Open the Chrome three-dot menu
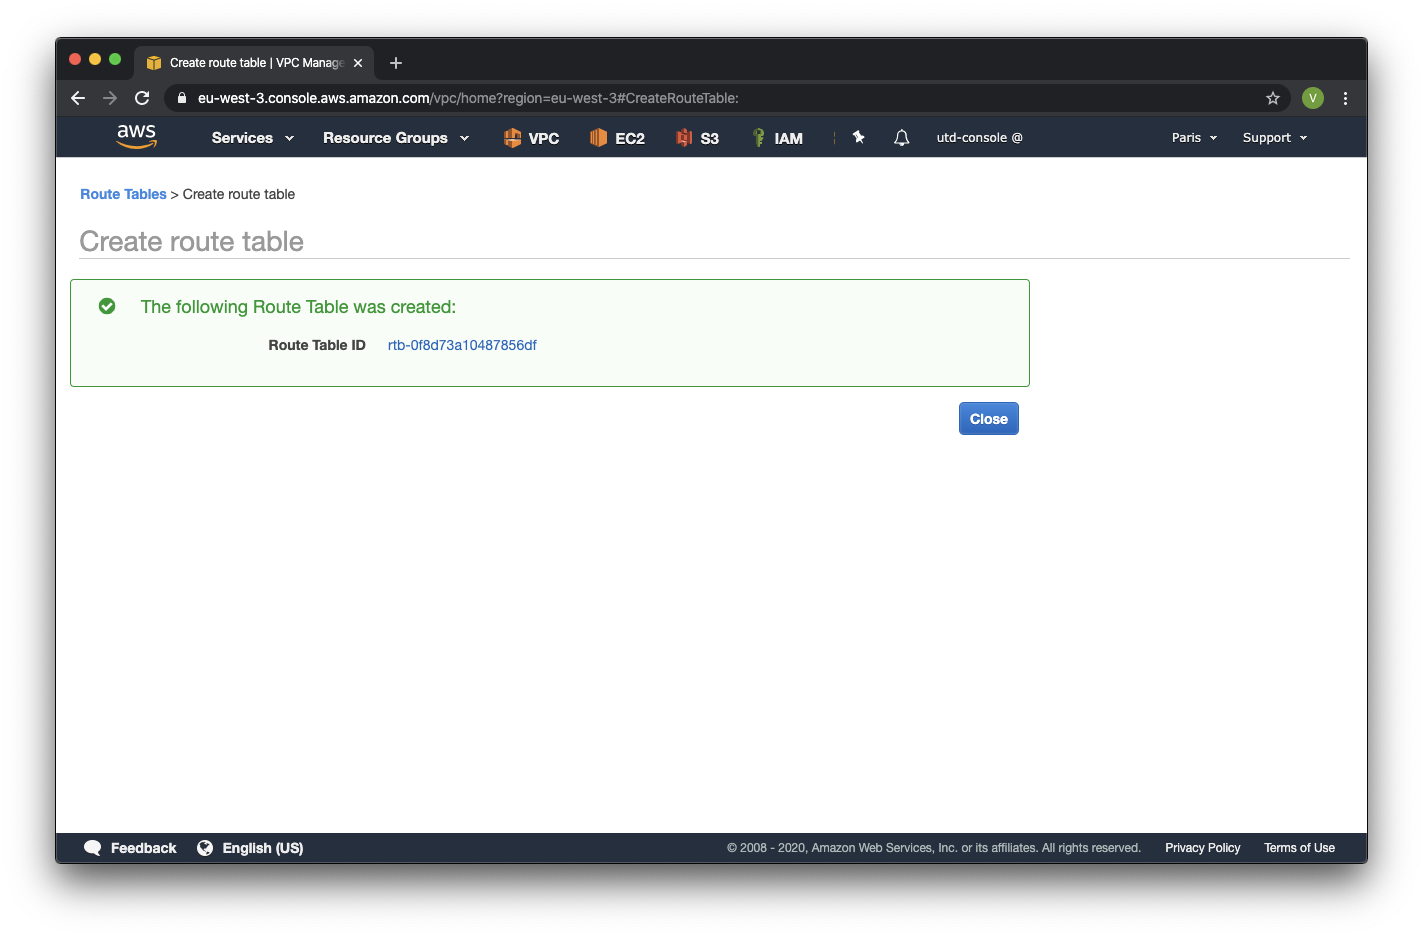The height and width of the screenshot is (937, 1423). pos(1345,98)
